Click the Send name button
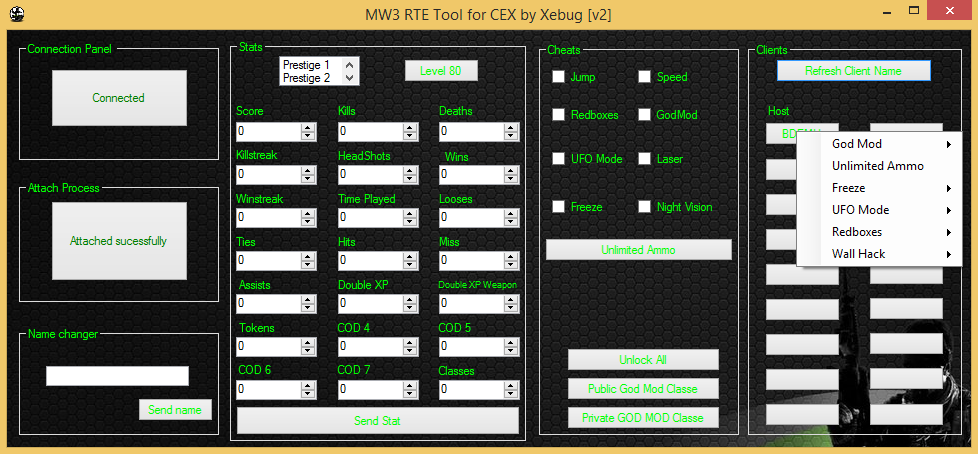The image size is (978, 454). coord(175,410)
